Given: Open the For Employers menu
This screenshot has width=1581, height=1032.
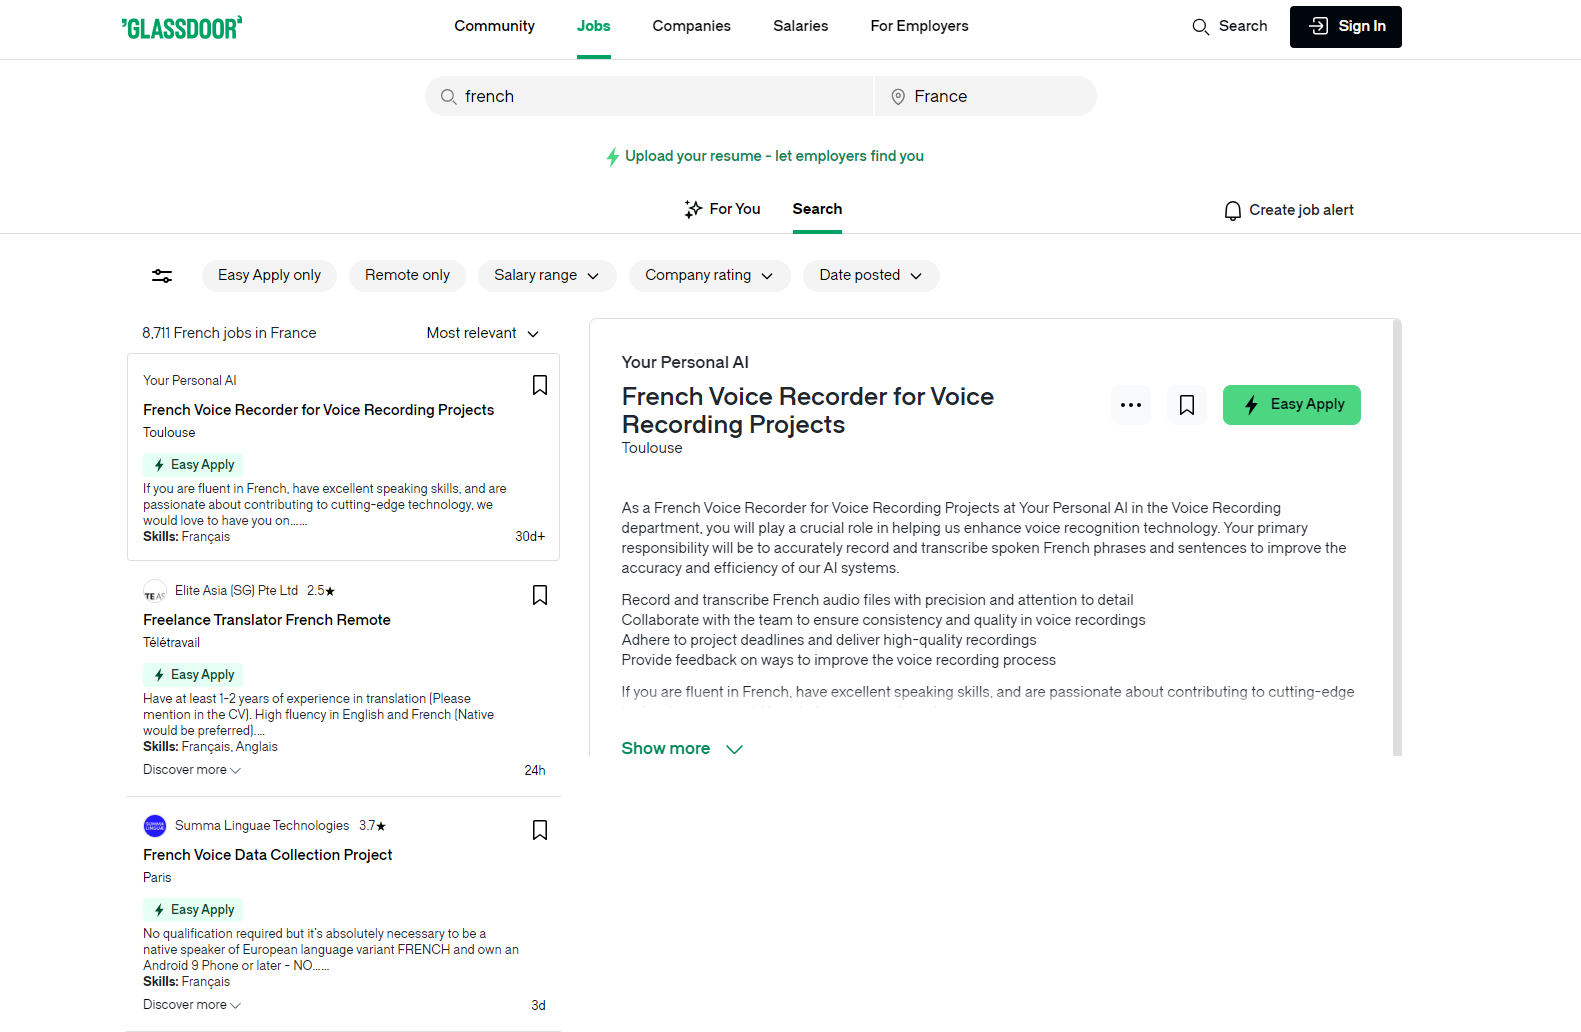Looking at the screenshot, I should [x=919, y=26].
